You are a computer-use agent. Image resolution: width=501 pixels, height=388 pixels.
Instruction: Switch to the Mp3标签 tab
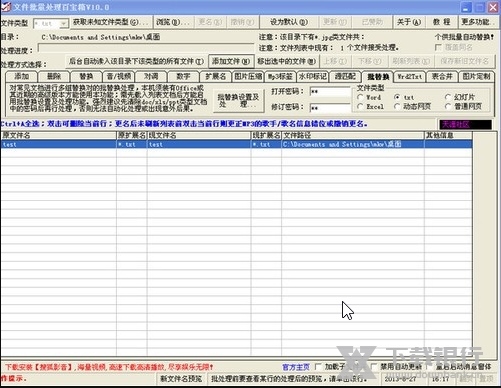pos(280,76)
